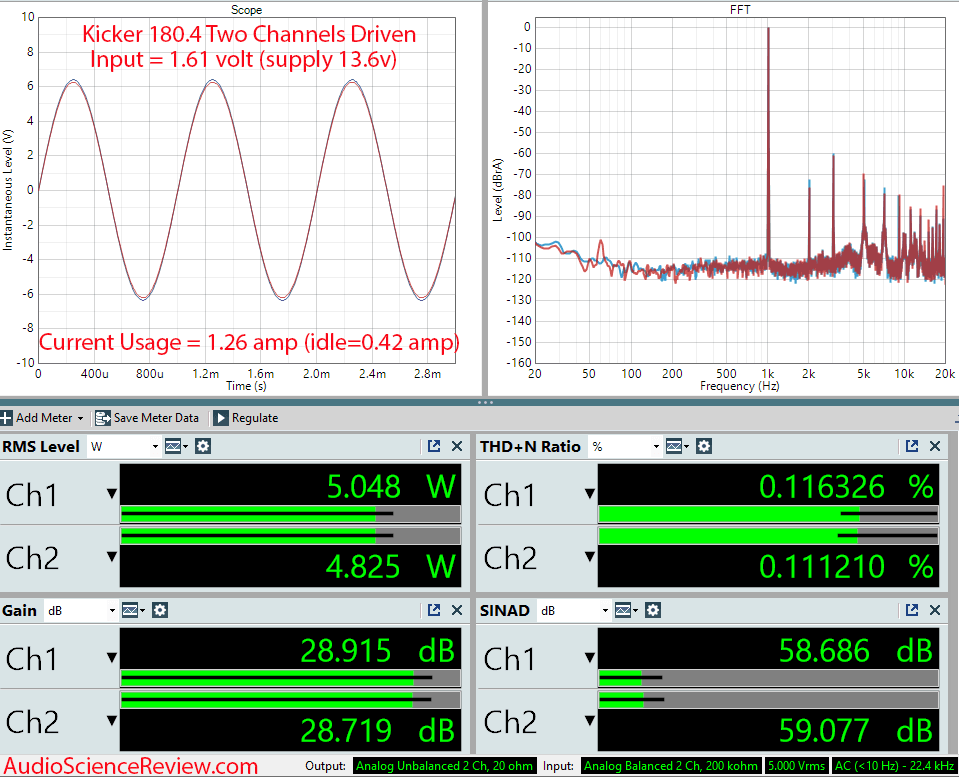Click SINAD Ch1 reading 58.686 dB
959x777 pixels.
click(856, 651)
